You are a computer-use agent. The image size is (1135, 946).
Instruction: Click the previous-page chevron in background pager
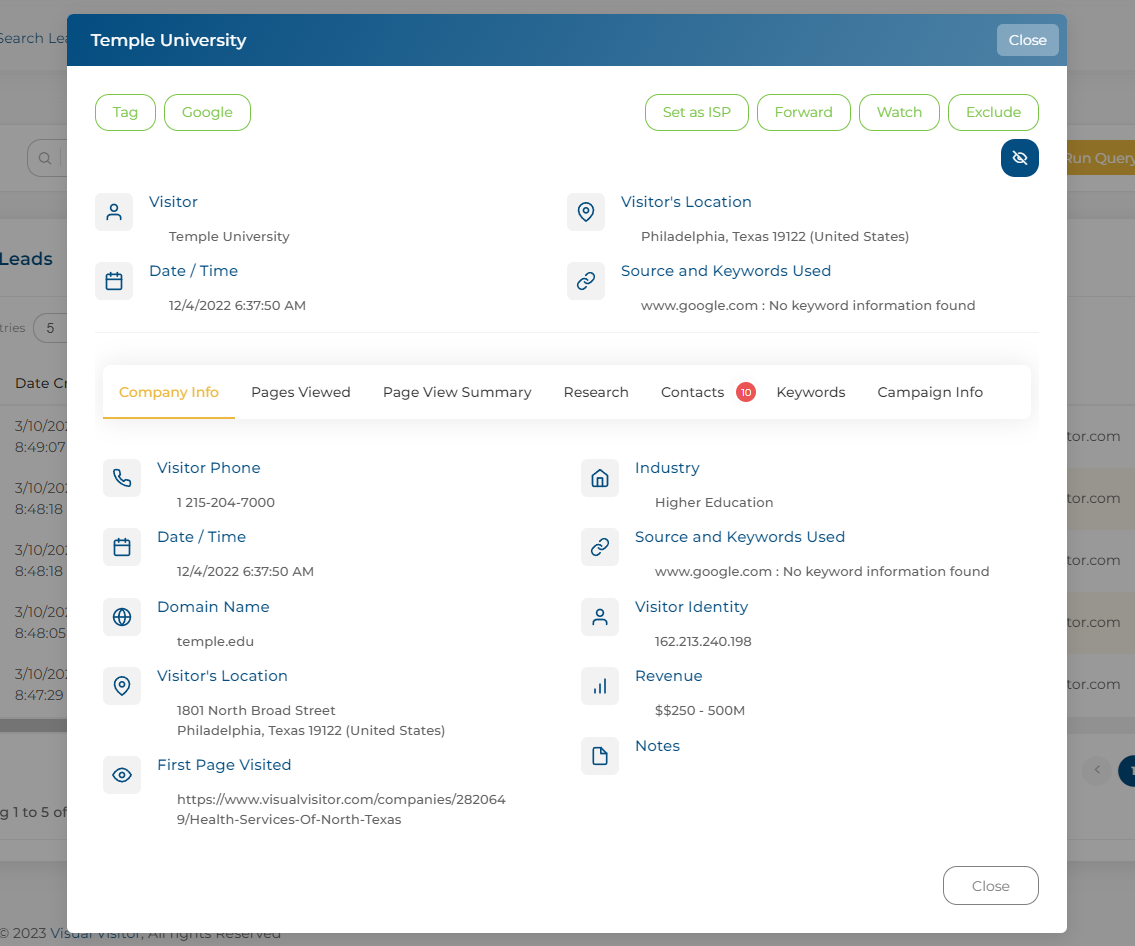(x=1097, y=769)
